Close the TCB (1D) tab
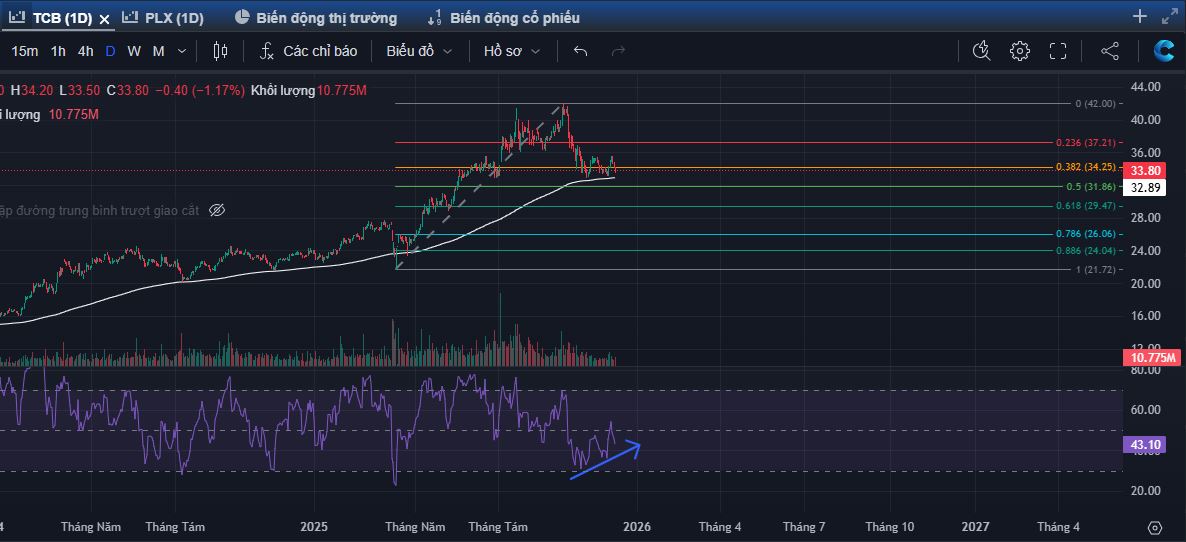1186x542 pixels. (x=105, y=18)
